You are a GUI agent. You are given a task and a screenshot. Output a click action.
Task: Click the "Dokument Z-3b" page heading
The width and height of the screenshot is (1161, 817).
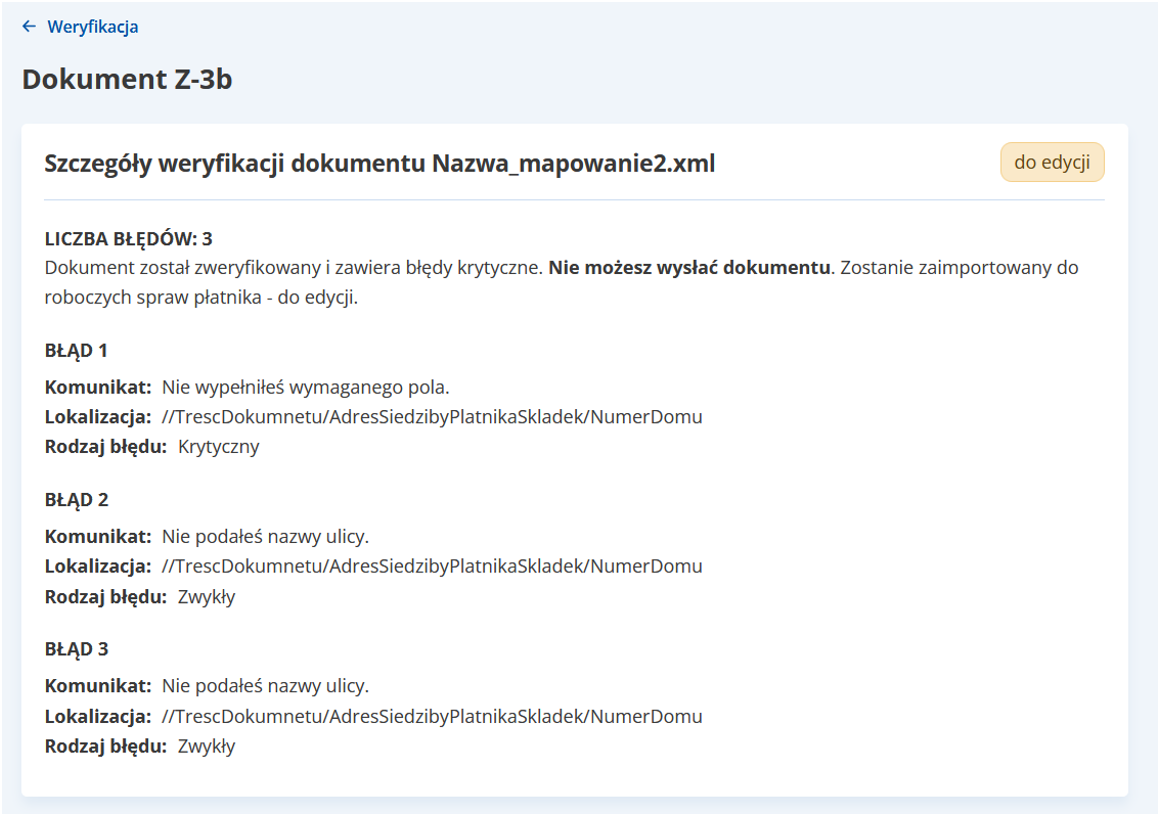click(x=127, y=79)
